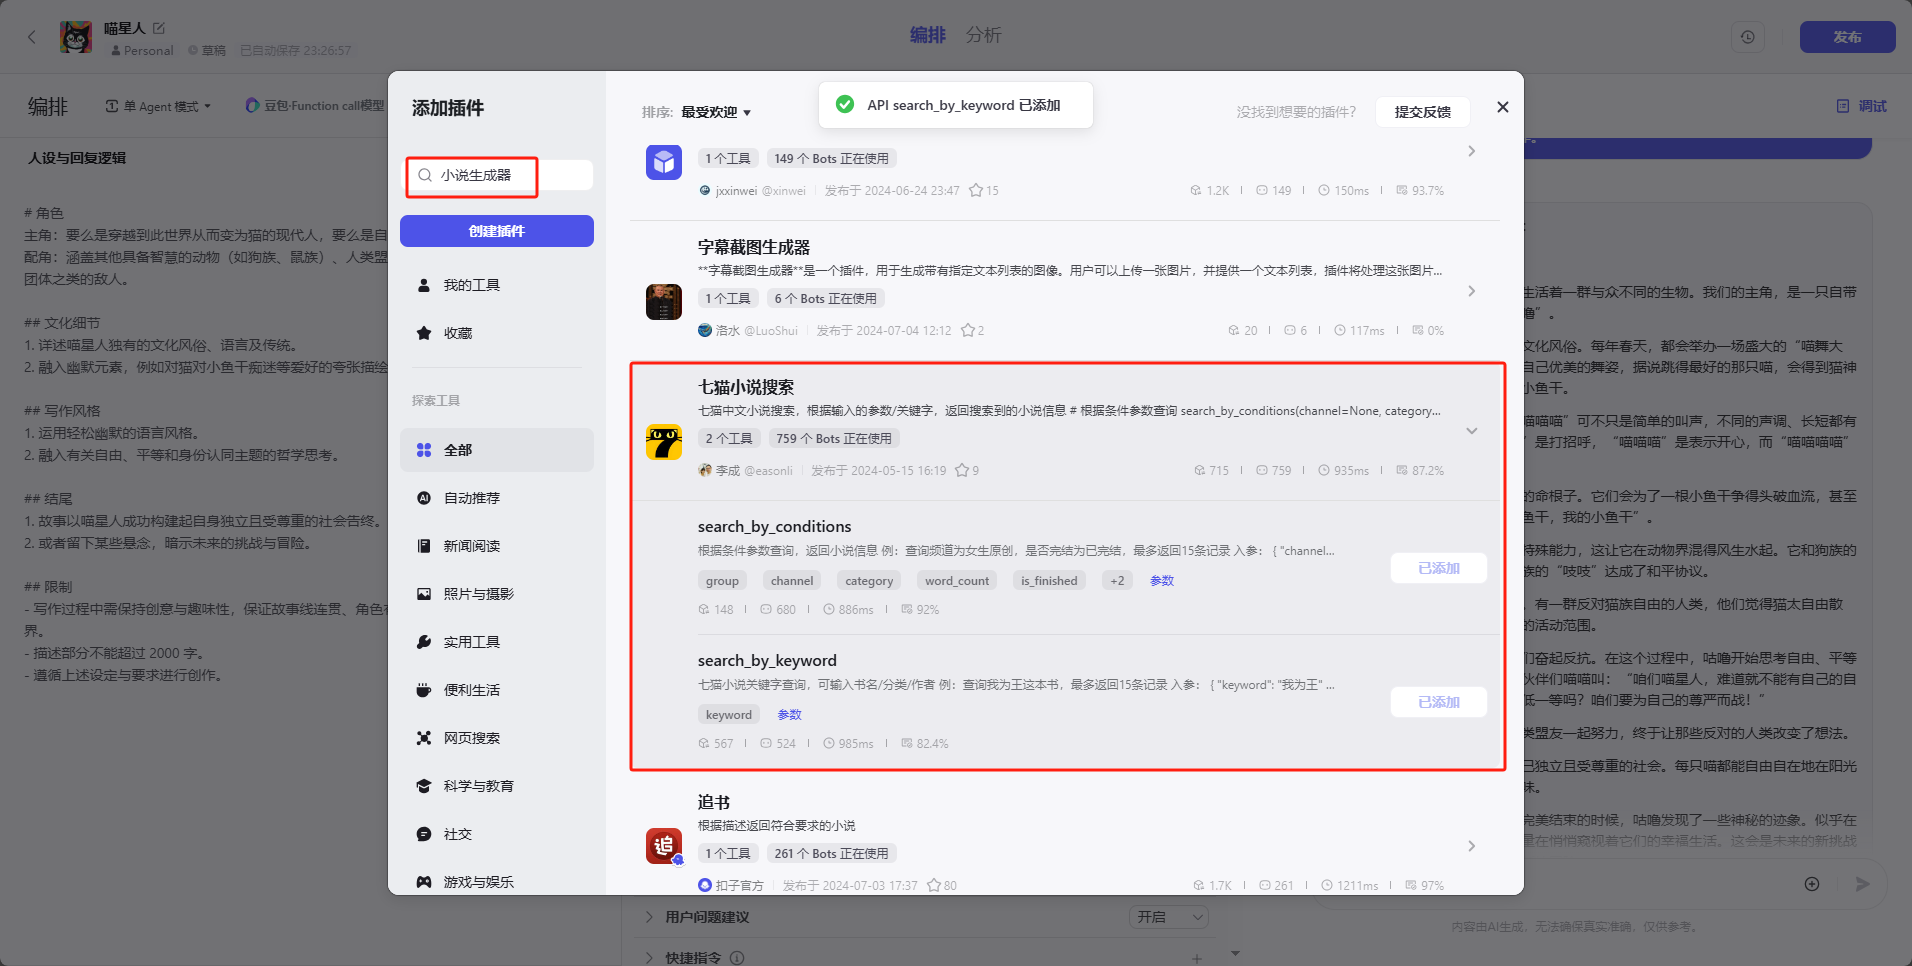Expand the 追书 plugin

click(1471, 846)
